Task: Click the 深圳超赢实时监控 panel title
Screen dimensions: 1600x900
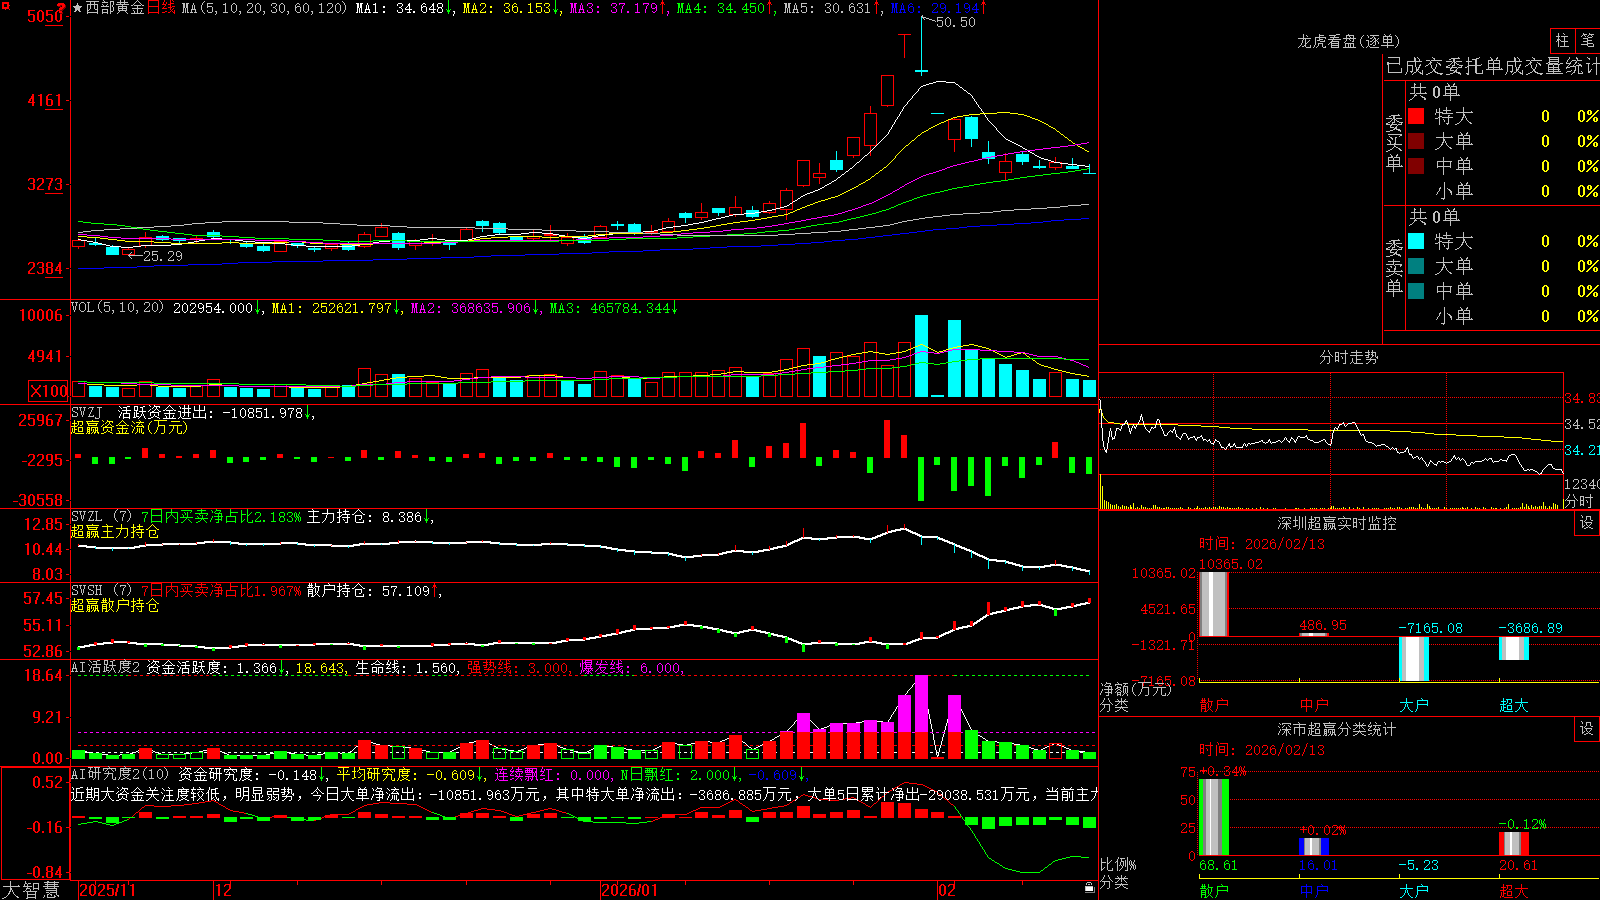Action: point(1337,523)
